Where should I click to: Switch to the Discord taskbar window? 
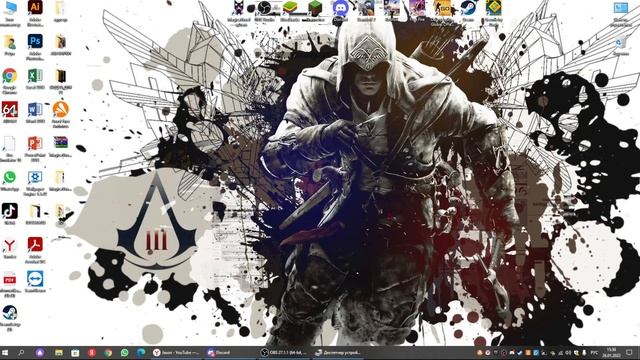[x=231, y=352]
